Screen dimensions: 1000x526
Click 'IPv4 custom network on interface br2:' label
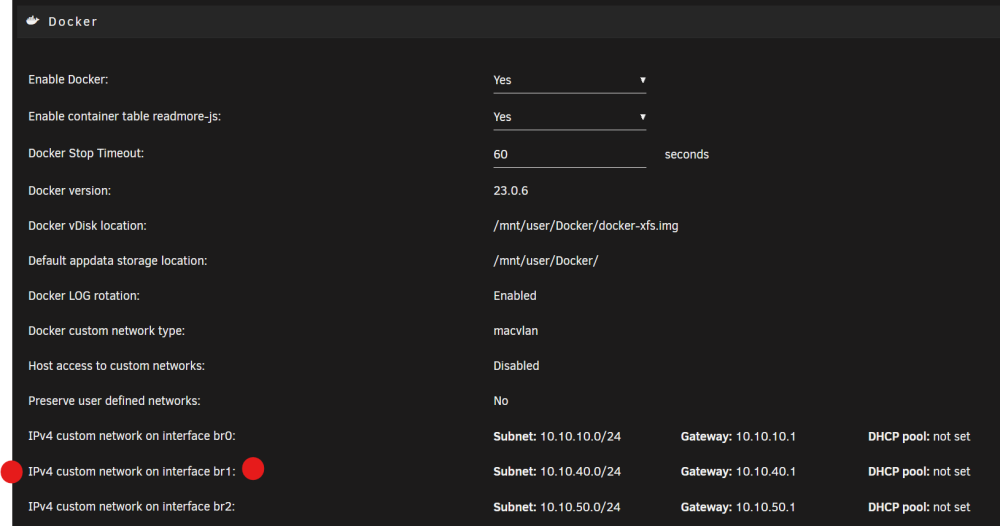click(131, 507)
